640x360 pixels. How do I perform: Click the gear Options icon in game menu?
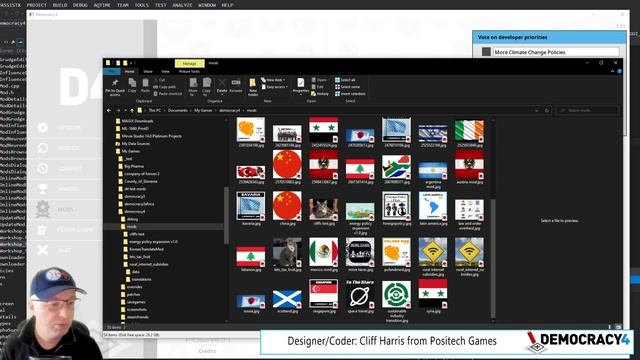[43, 128]
